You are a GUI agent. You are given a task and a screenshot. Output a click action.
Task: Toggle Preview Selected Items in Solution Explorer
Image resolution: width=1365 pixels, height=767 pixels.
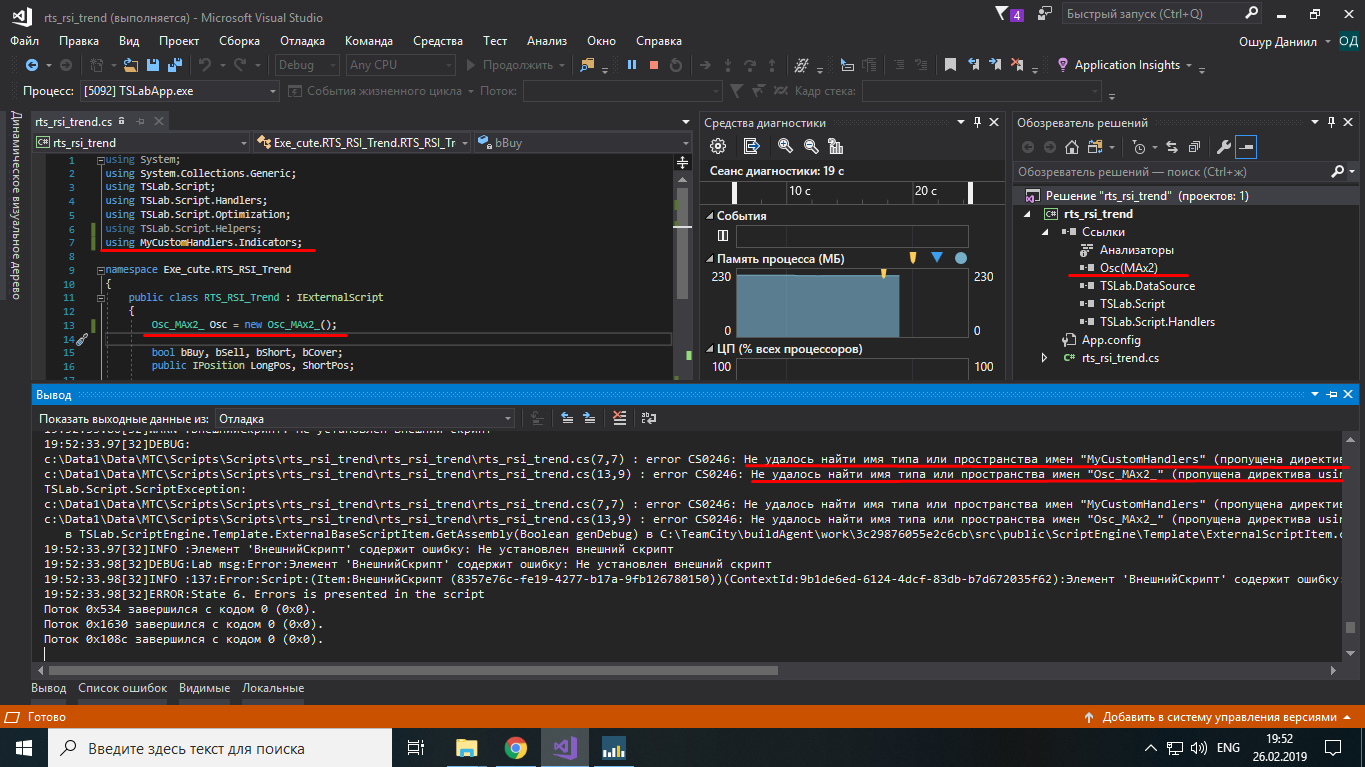click(x=1245, y=147)
